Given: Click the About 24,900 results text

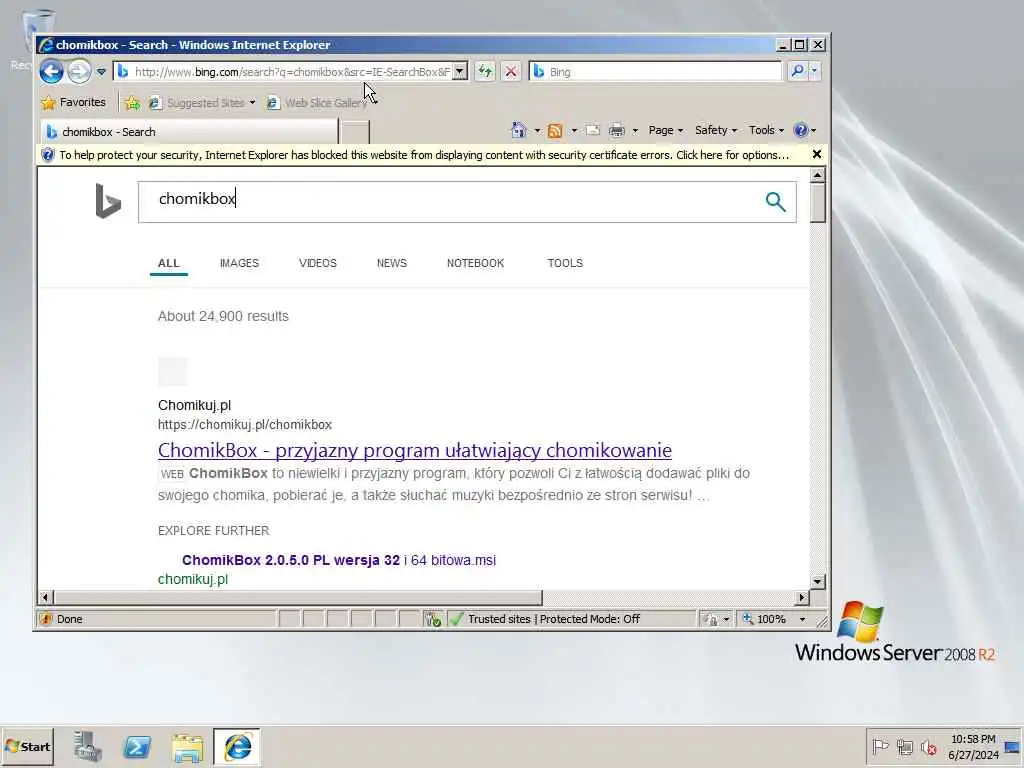Looking at the screenshot, I should (x=223, y=316).
